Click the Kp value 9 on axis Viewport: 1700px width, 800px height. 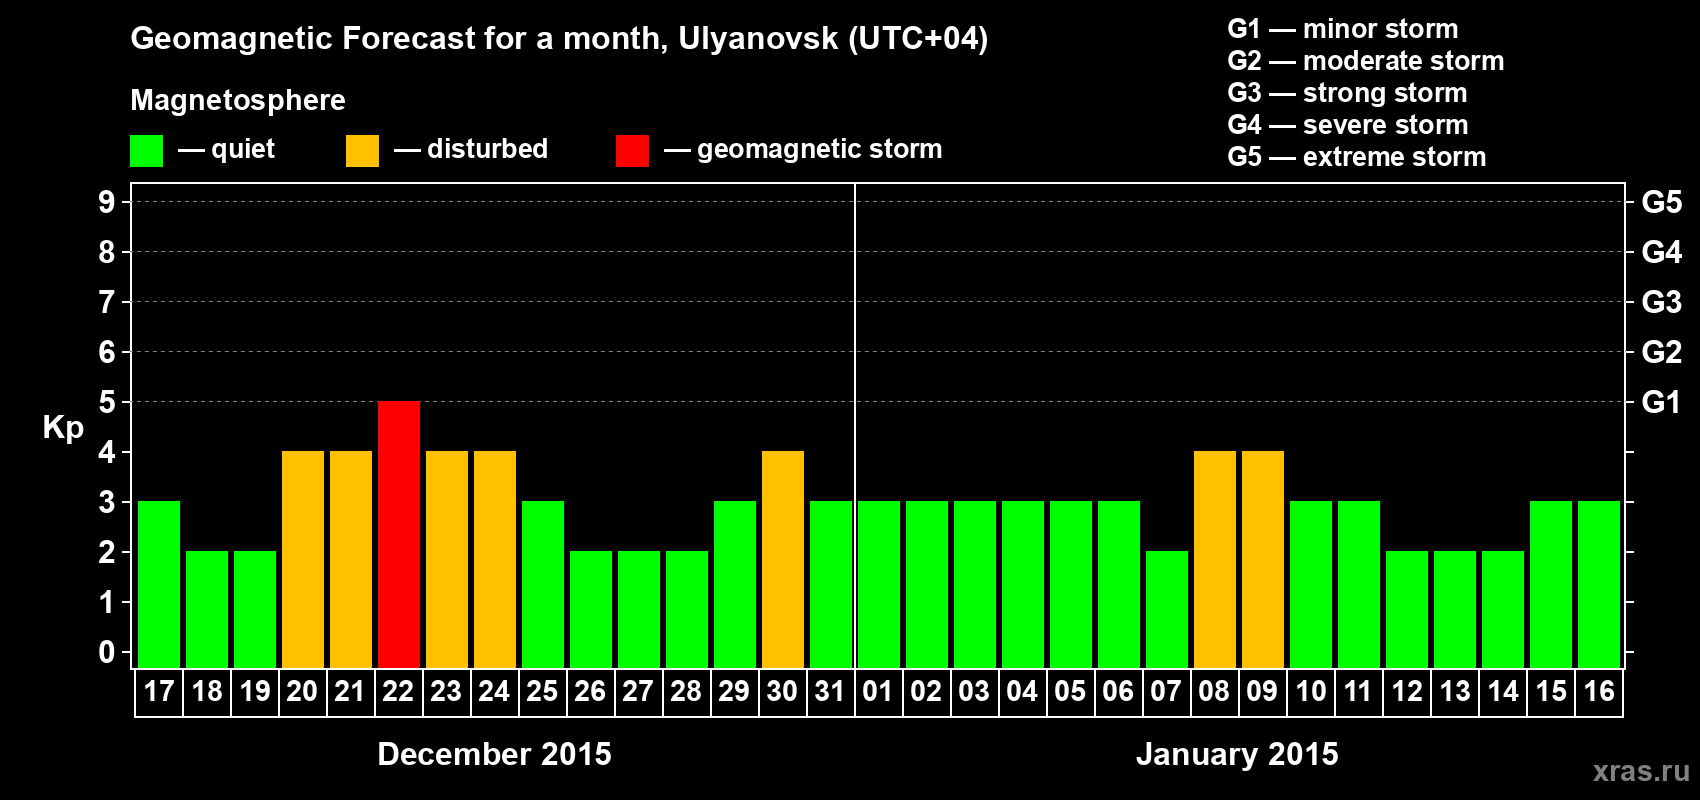[107, 202]
